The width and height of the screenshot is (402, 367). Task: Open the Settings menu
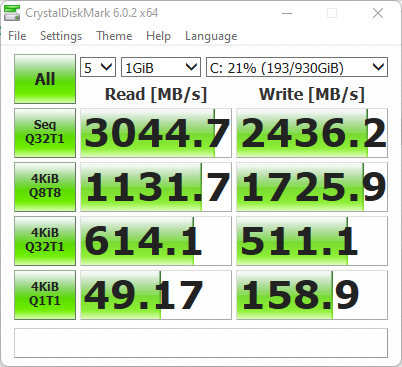pos(61,36)
